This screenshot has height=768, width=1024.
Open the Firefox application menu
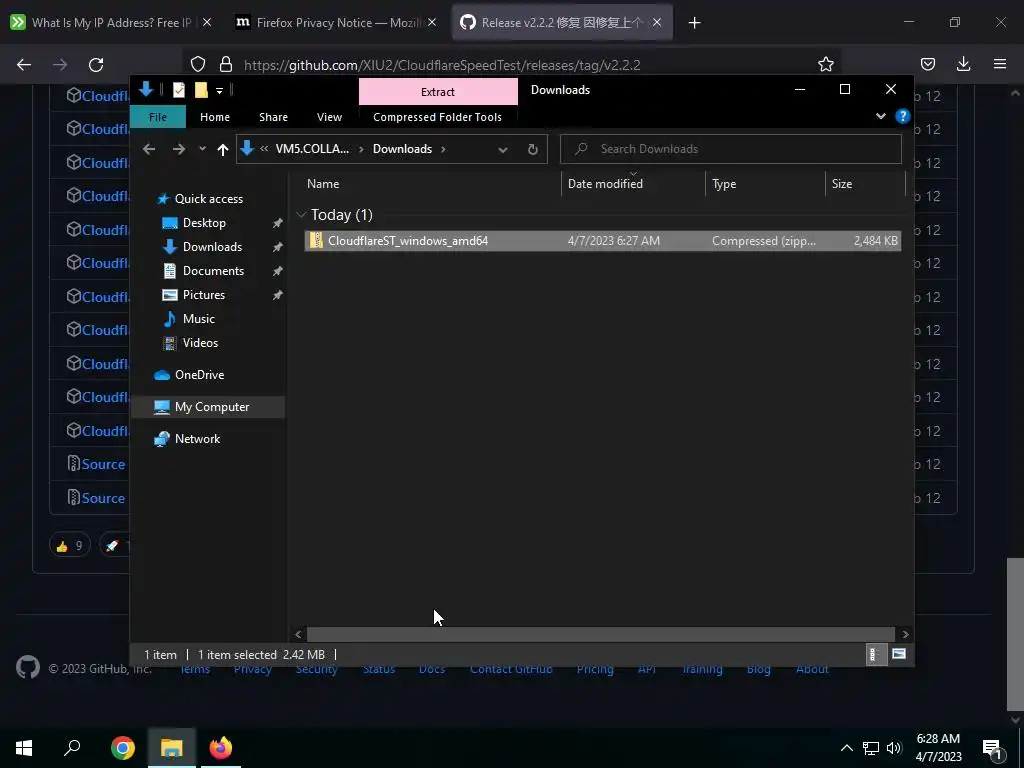[x=999, y=64]
